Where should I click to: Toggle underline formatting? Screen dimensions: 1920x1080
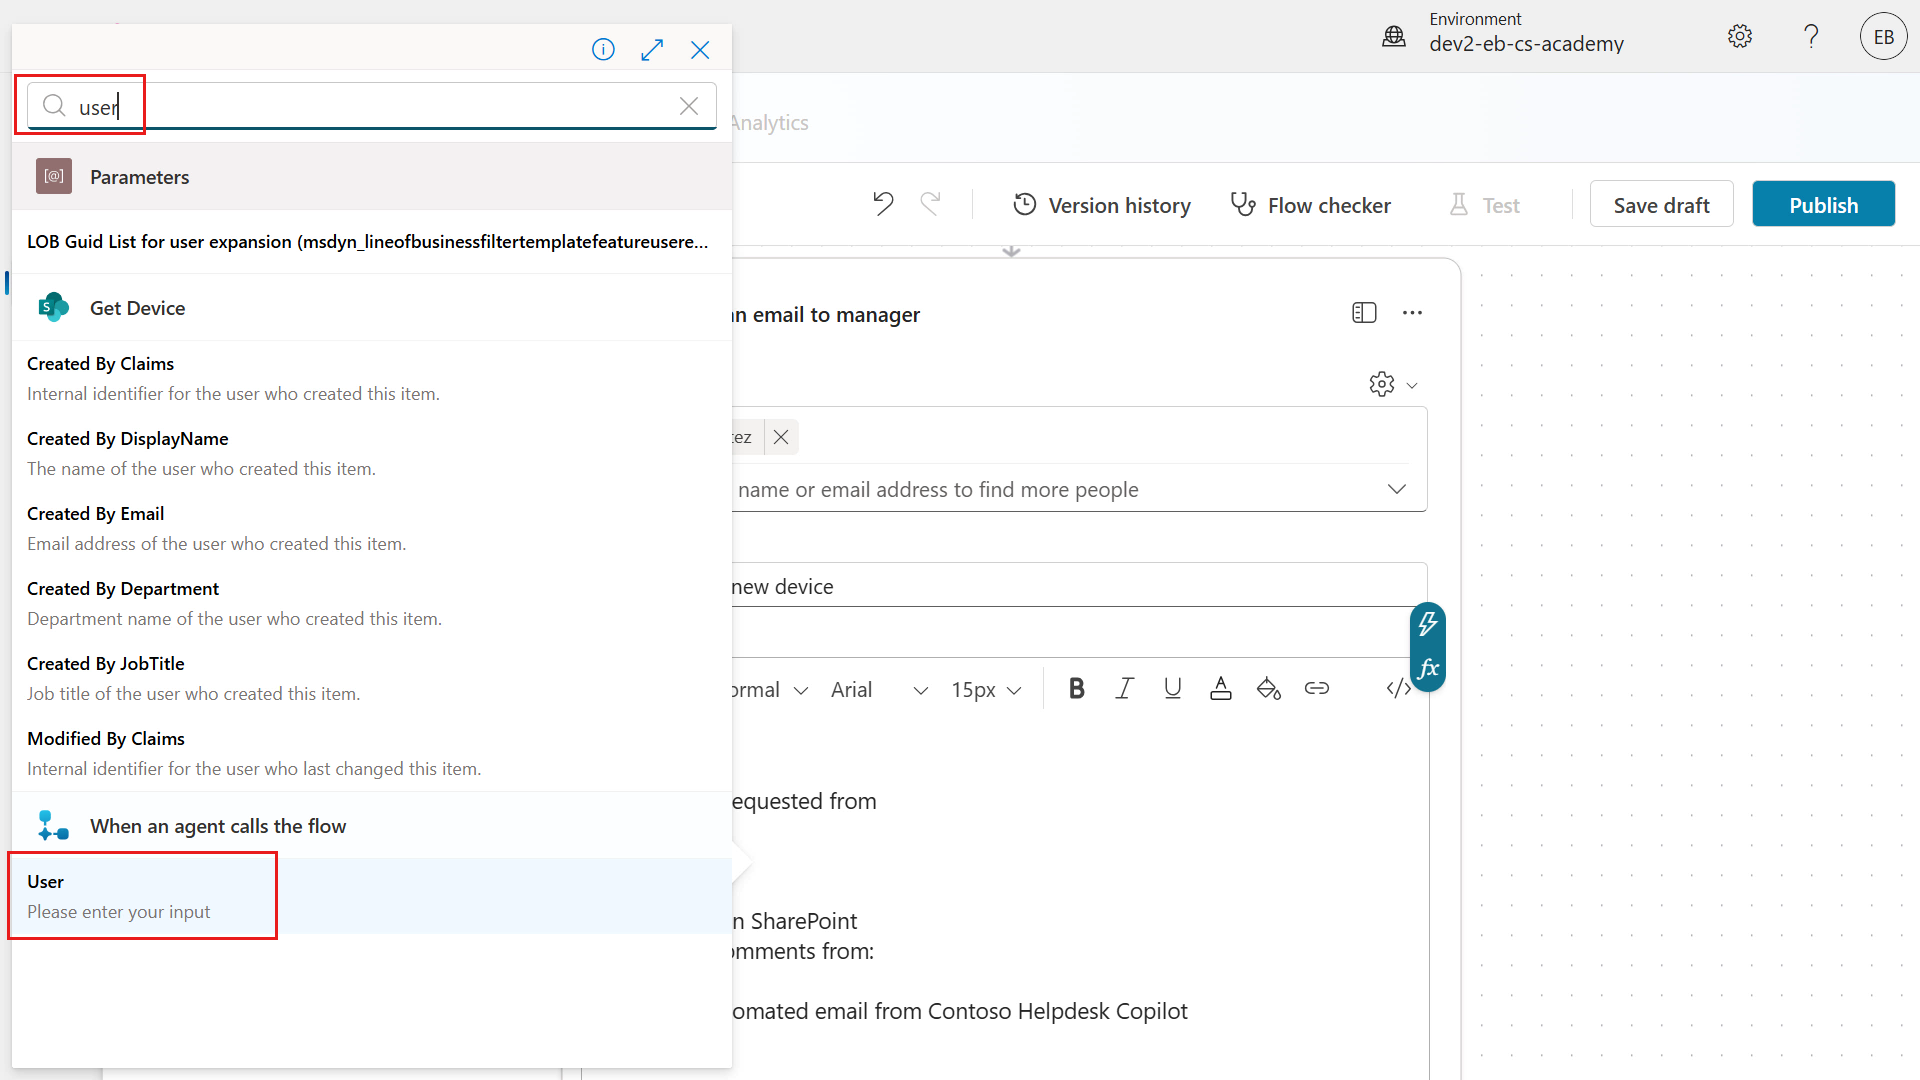click(1172, 688)
